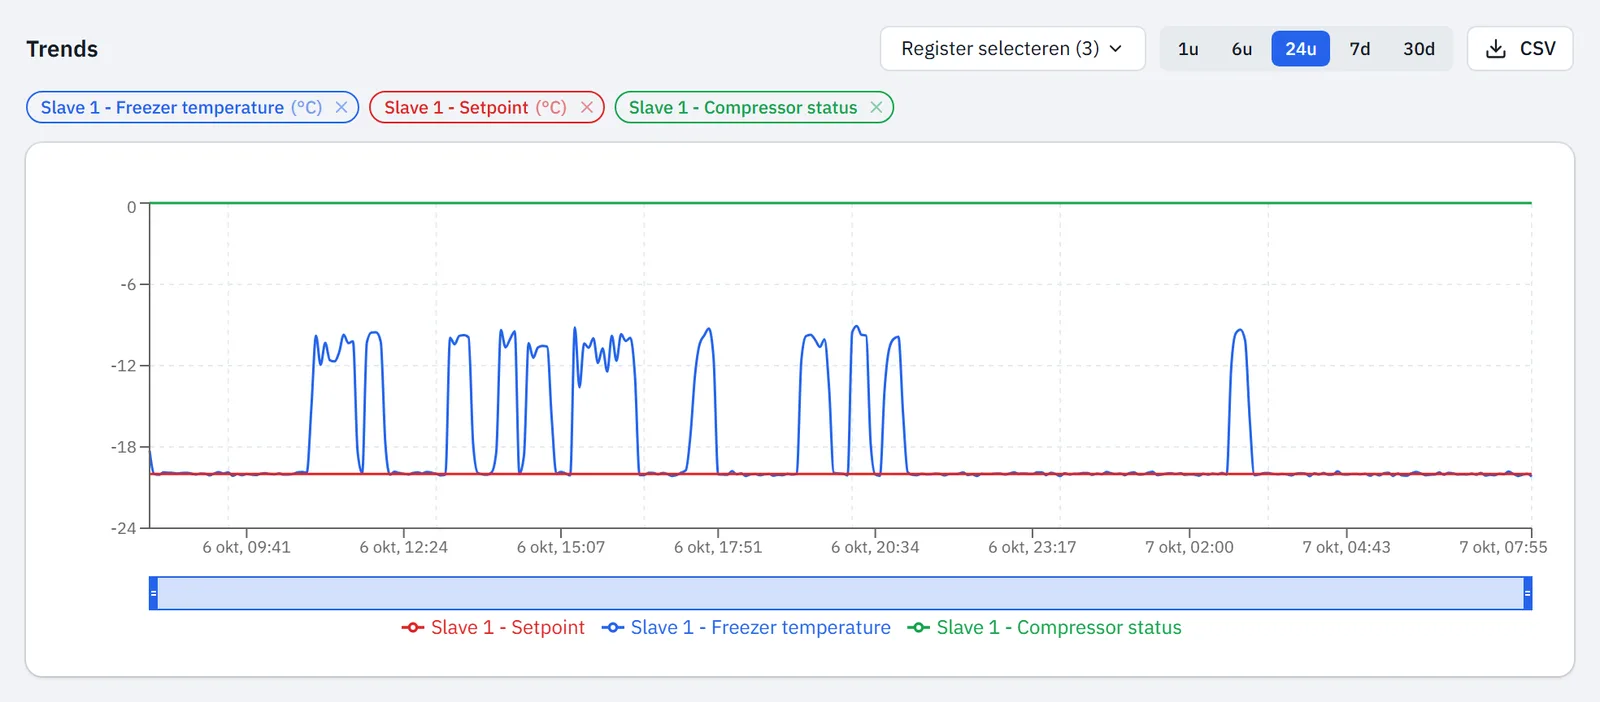Click the x-axis label 6 okt, 17:51
1600x702 pixels.
(x=718, y=547)
